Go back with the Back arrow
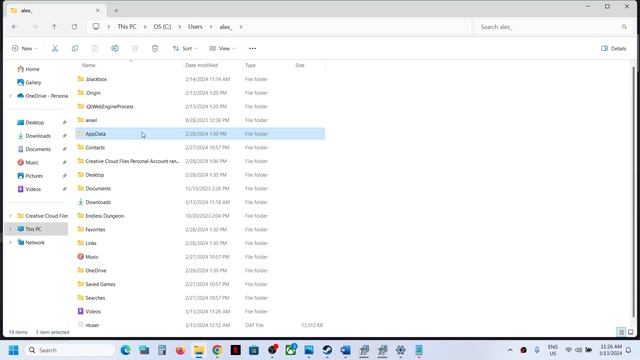 coord(14,27)
